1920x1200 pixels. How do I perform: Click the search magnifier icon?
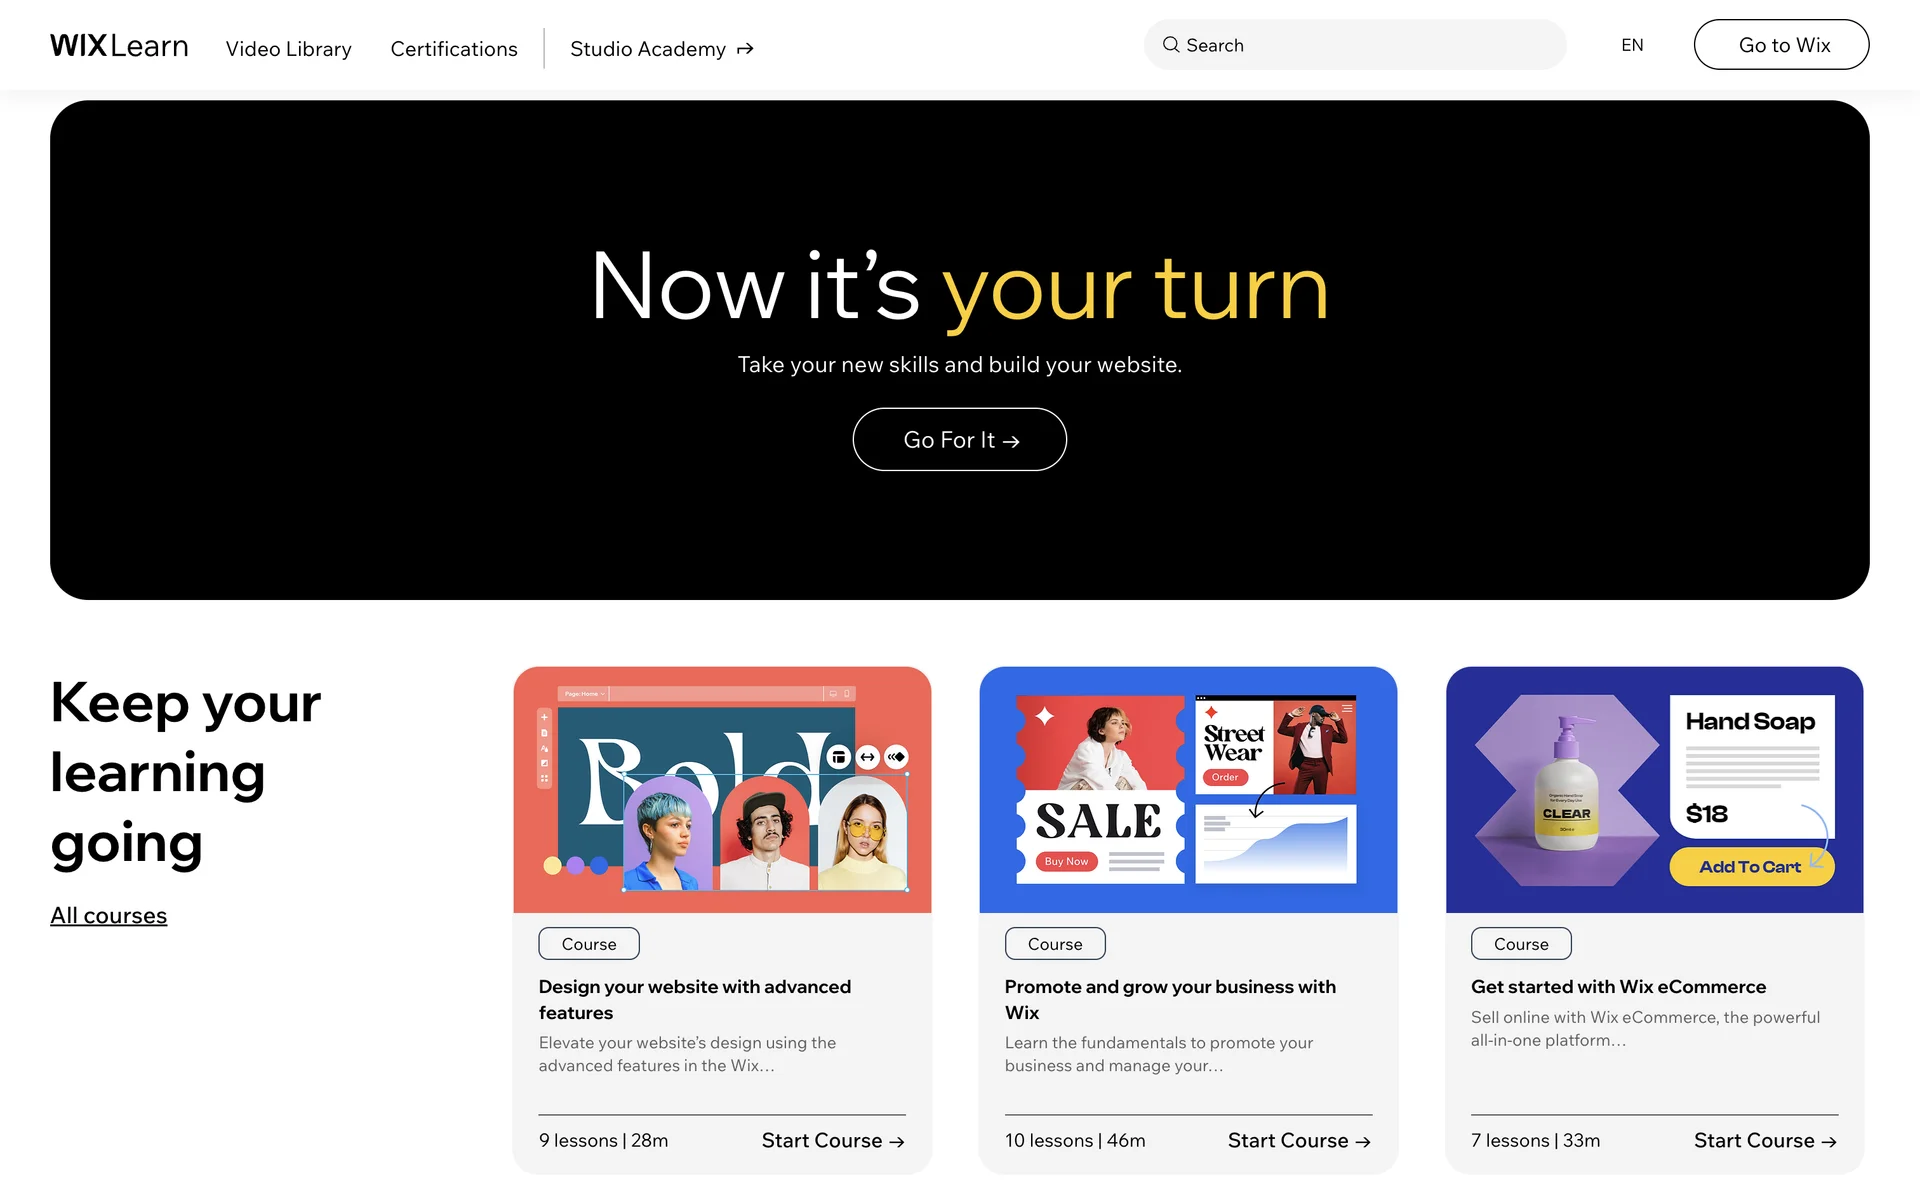pos(1170,45)
